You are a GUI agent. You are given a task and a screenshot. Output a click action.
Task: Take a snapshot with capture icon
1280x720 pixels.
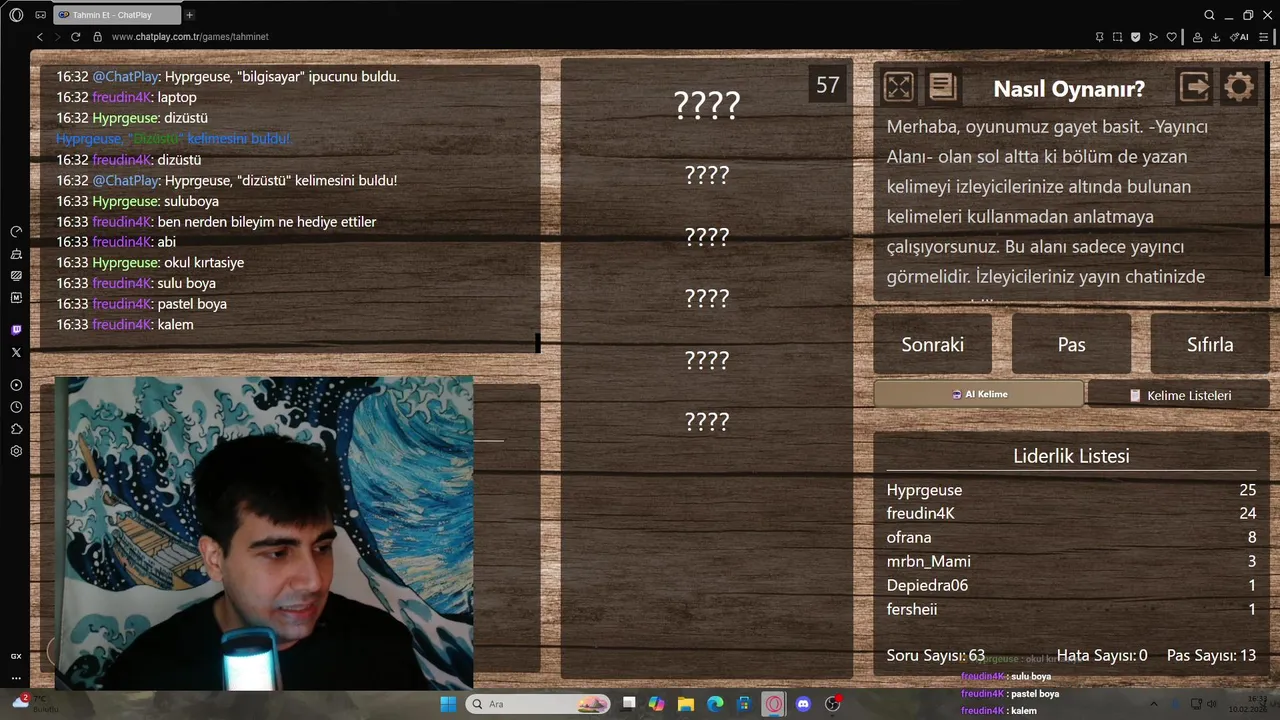coord(1118,37)
